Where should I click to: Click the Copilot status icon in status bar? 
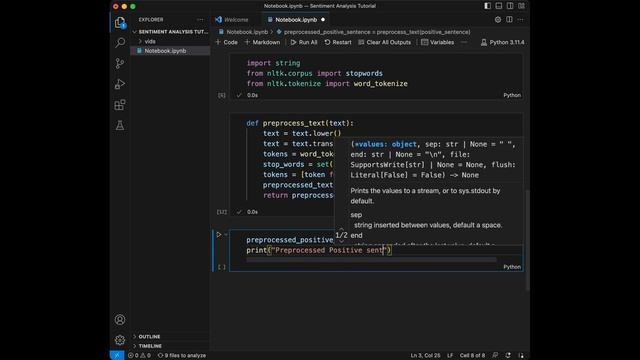pyautogui.click(x=508, y=356)
